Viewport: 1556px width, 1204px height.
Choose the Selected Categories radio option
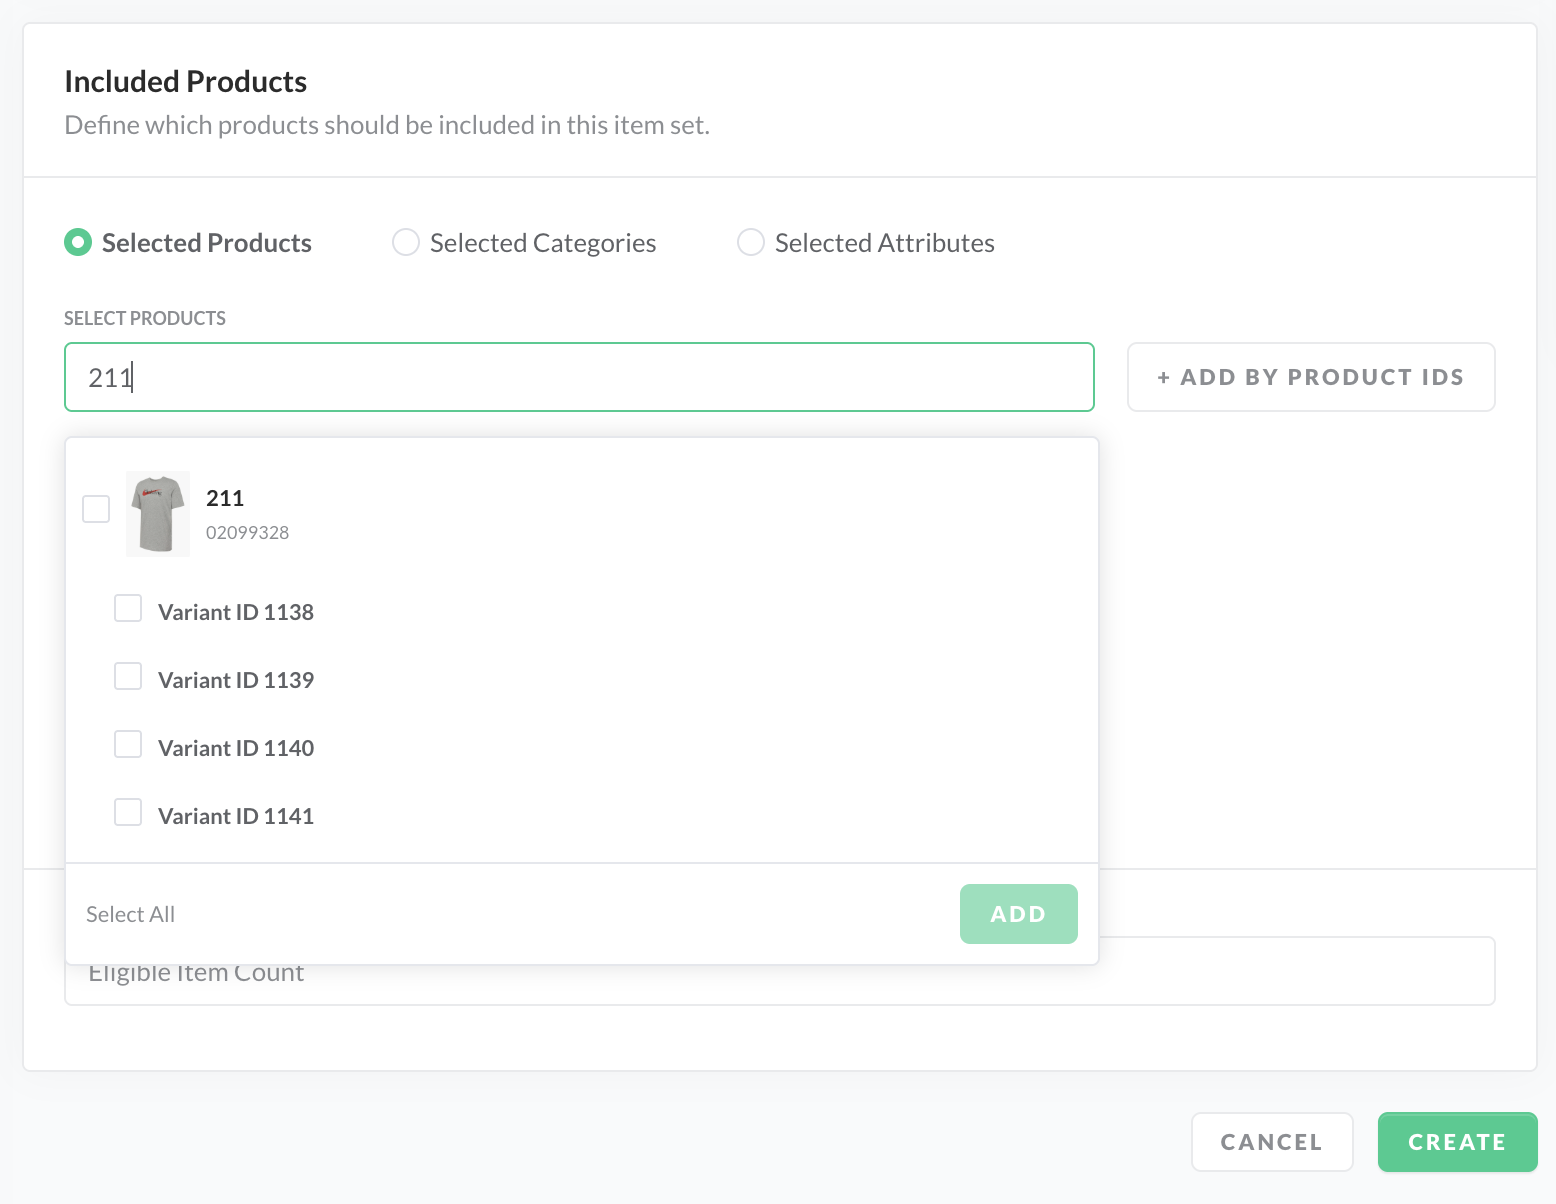(x=406, y=243)
